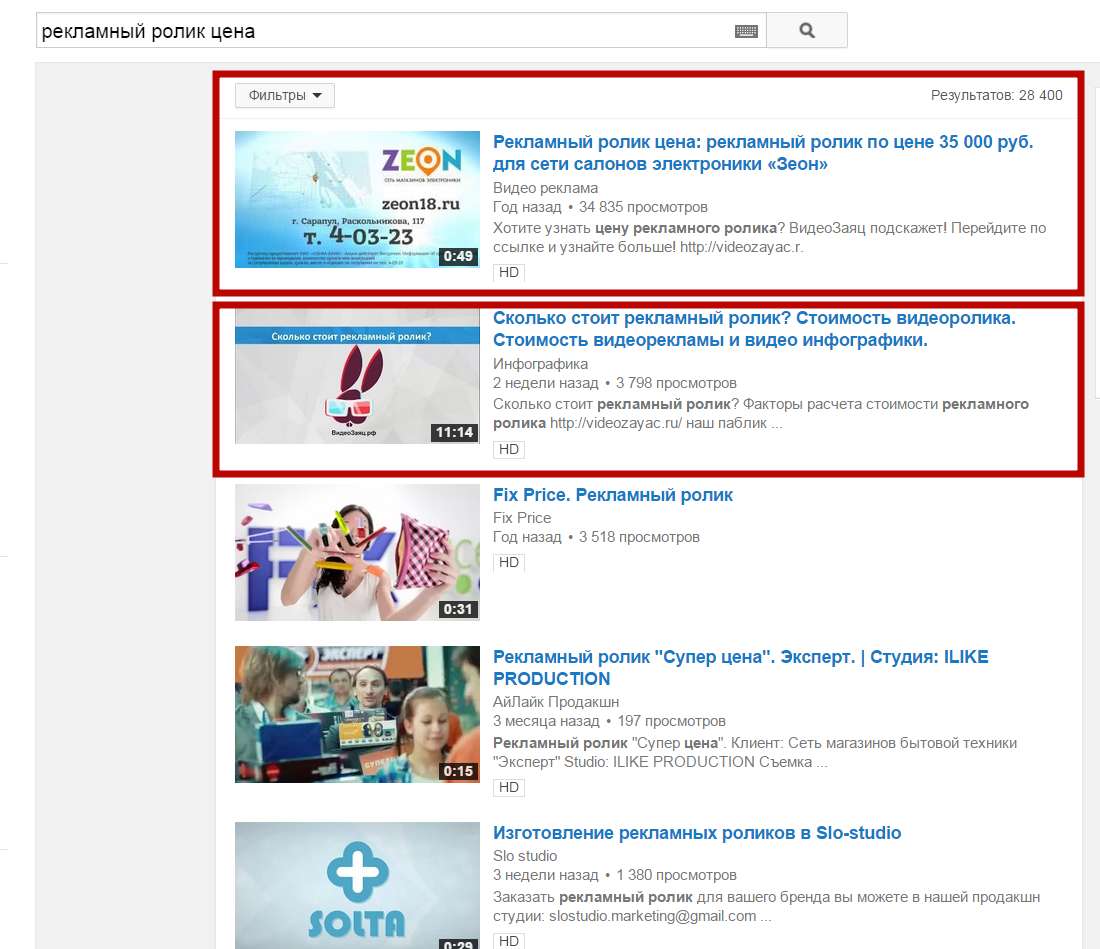Click the 11:14 duration badge
Screen dimensions: 1100x949
[x=454, y=432]
